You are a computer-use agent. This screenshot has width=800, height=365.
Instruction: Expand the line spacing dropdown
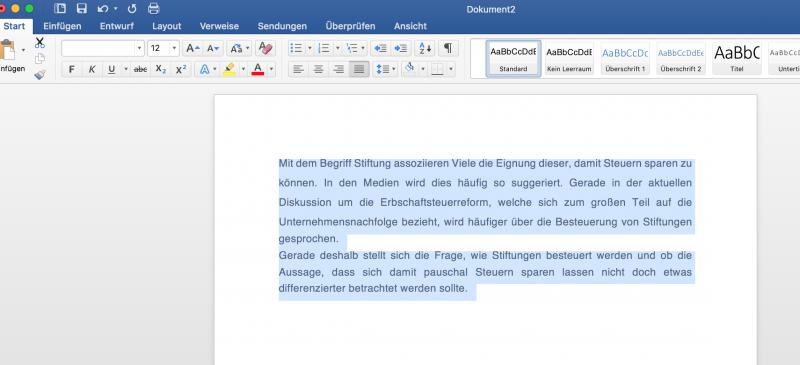(394, 69)
